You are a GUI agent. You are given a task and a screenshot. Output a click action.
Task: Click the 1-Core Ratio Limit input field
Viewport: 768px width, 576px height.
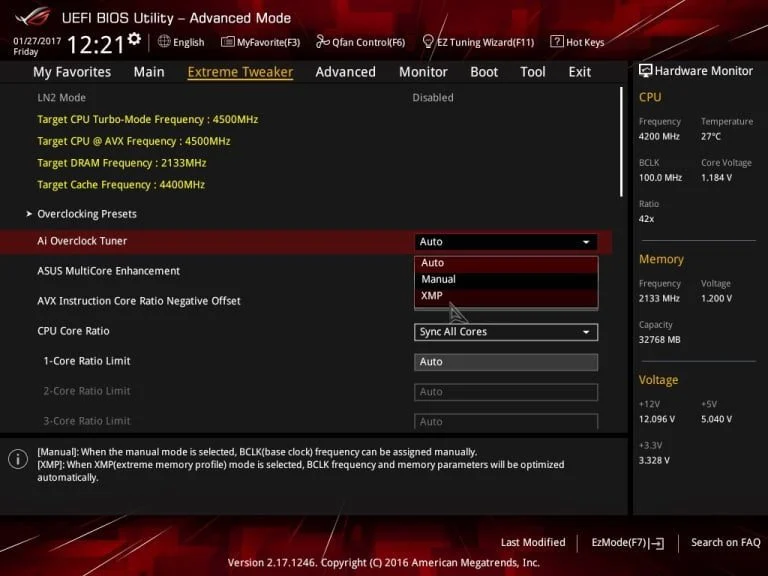505,362
